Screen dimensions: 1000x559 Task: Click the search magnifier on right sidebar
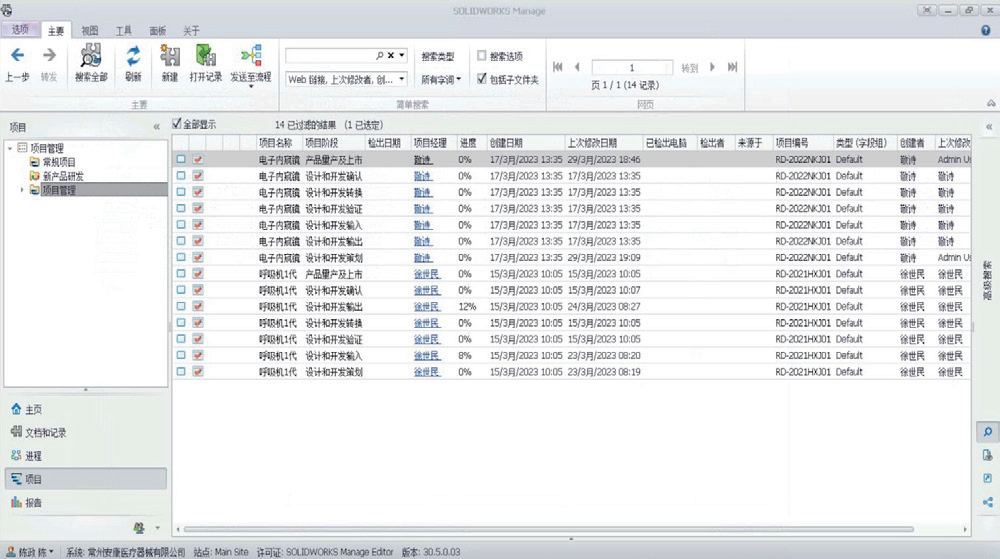(x=988, y=431)
